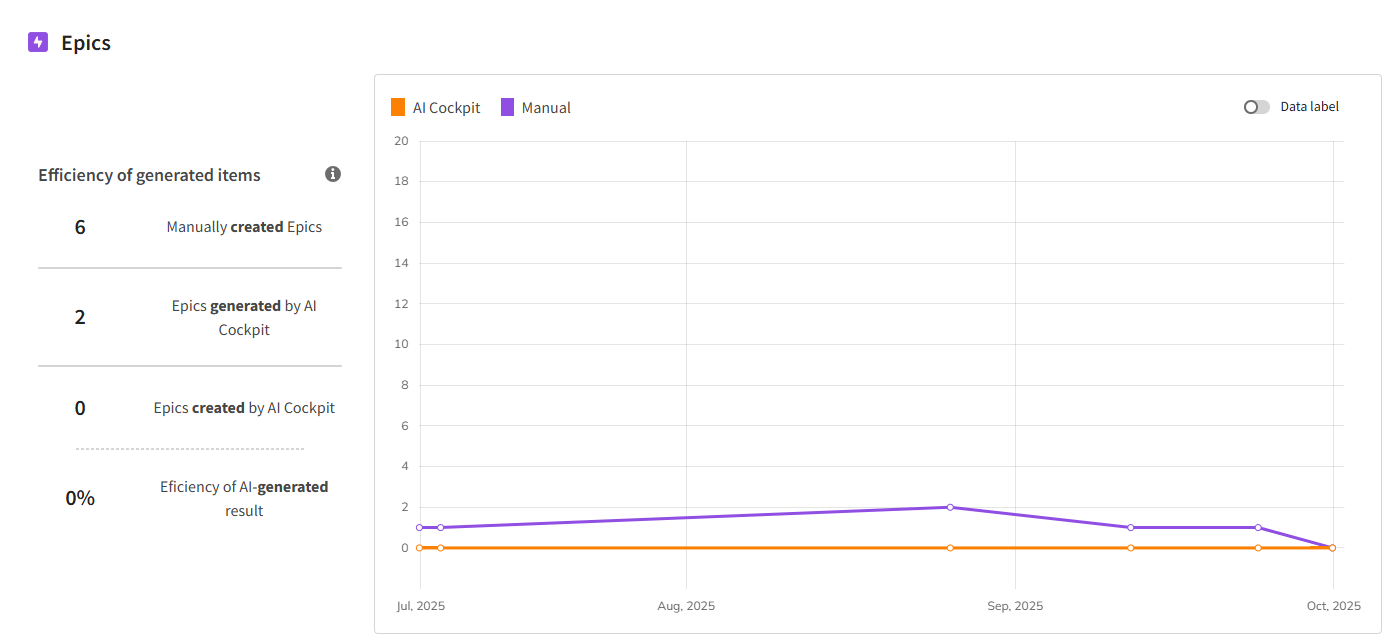Click info icon beside Efficiency of generated items
The height and width of the screenshot is (635, 1383).
coord(333,174)
